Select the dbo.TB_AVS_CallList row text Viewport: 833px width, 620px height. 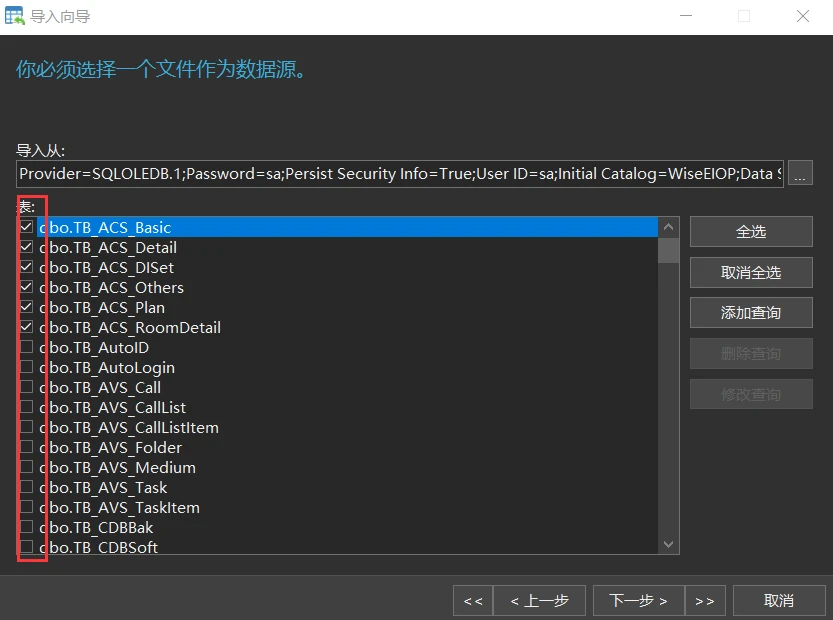coord(113,407)
